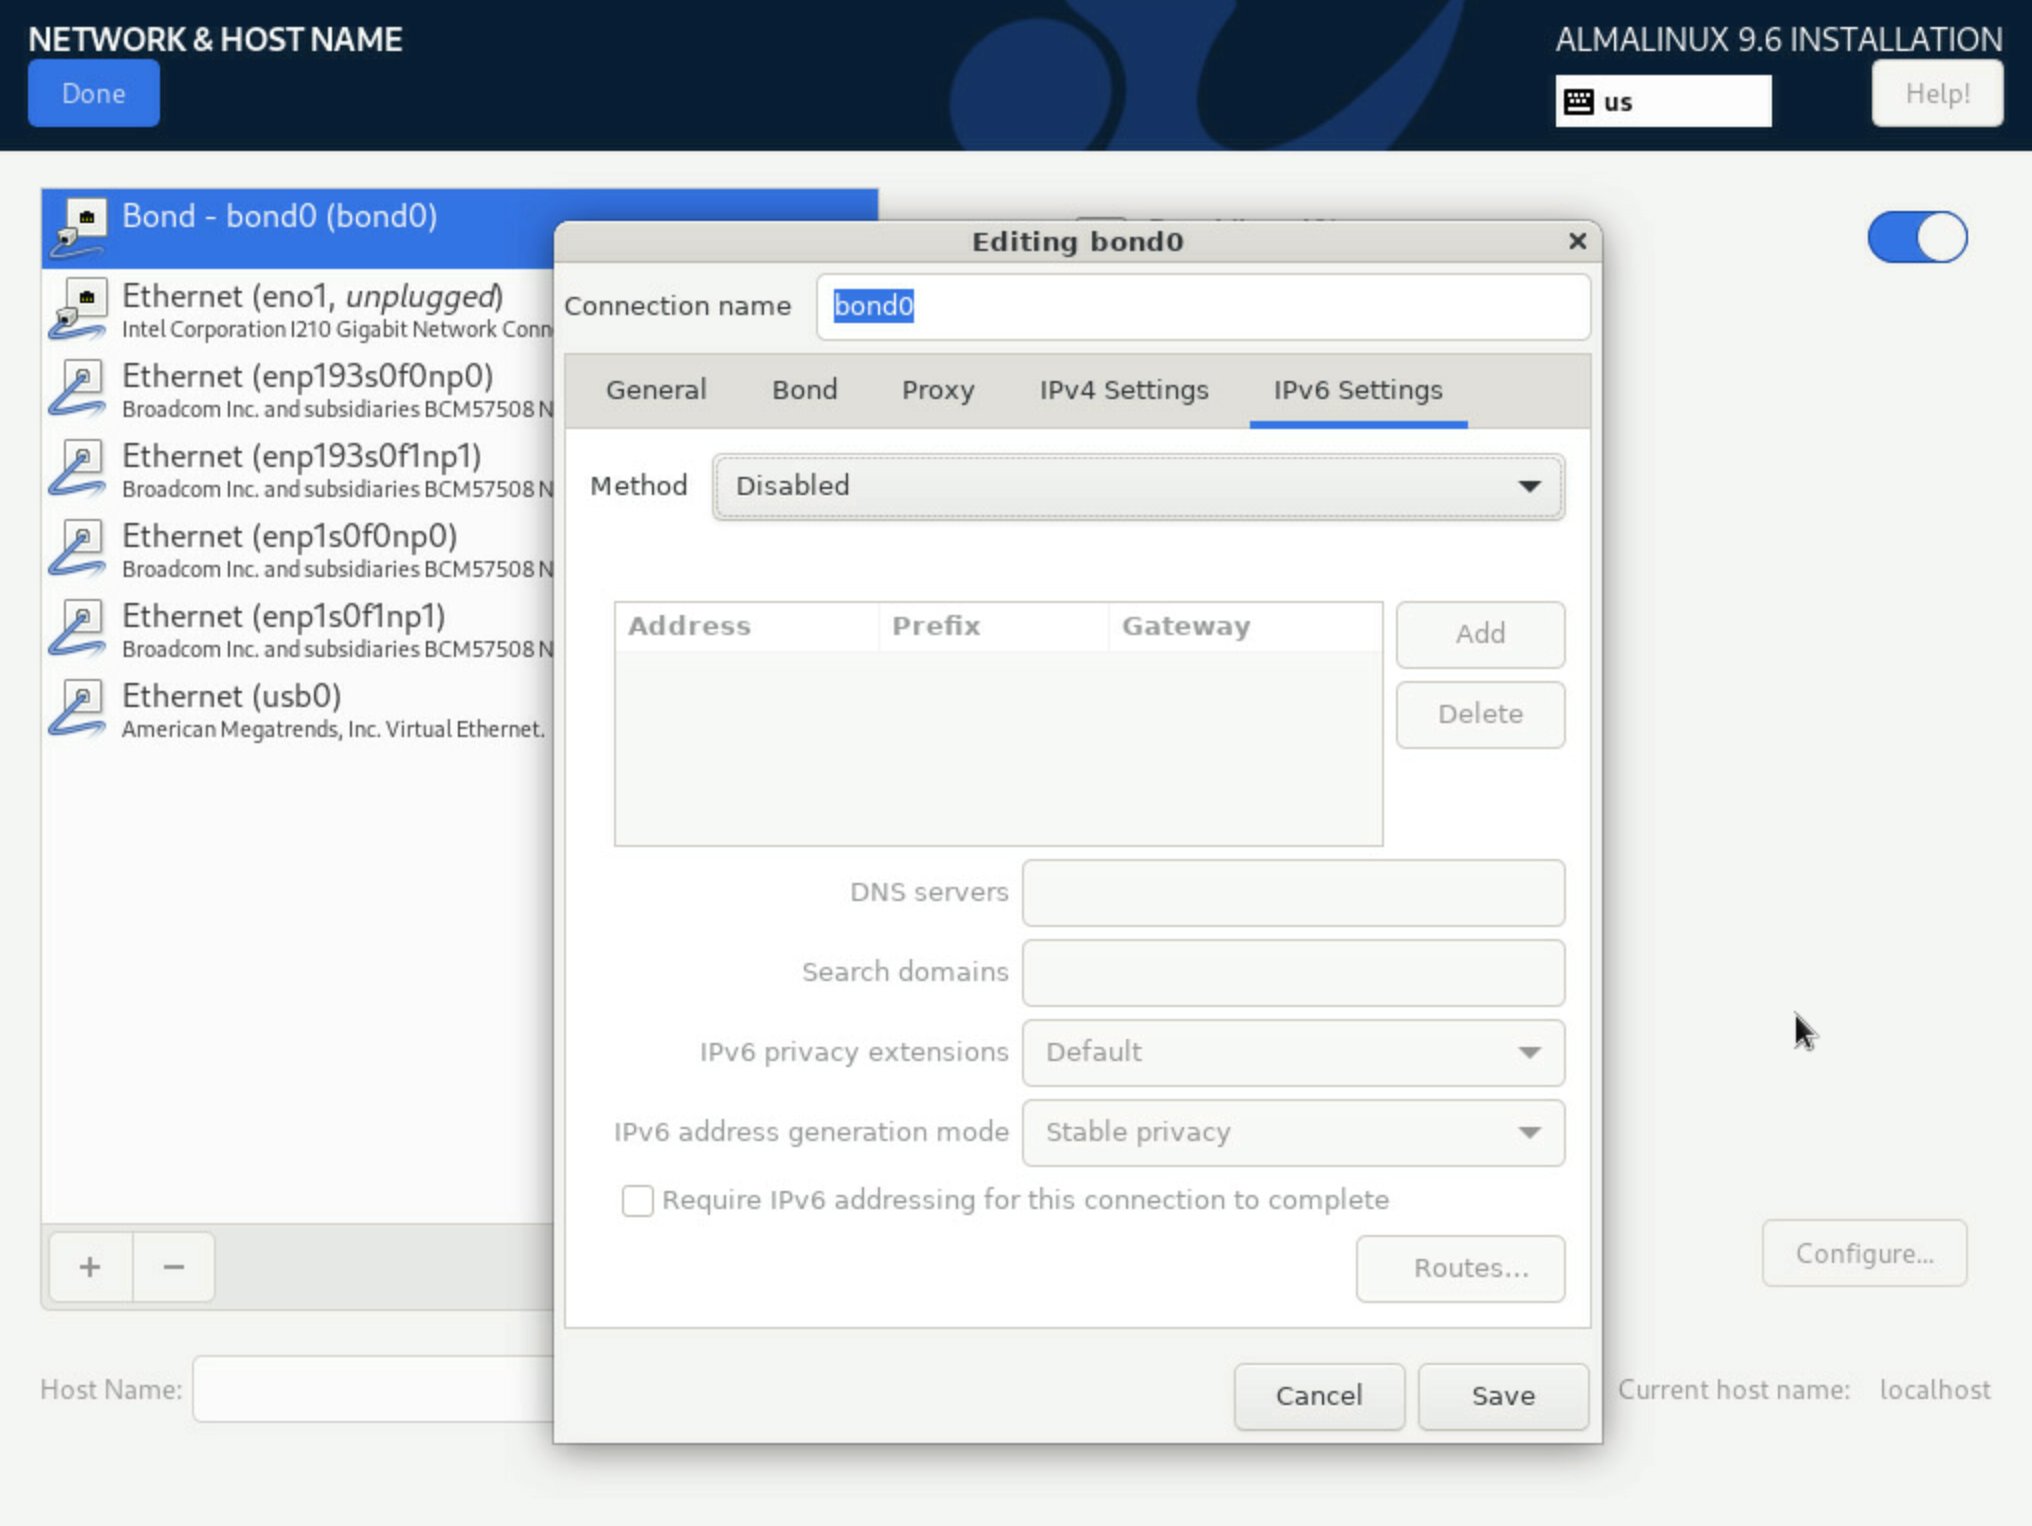Select Ethernet (enp1s0f0np0) list row text
Image resolution: width=2032 pixels, height=1526 pixels.
[x=290, y=536]
